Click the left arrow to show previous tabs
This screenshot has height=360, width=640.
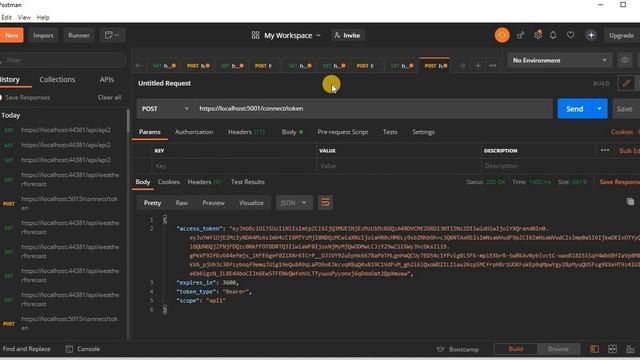tap(138, 65)
